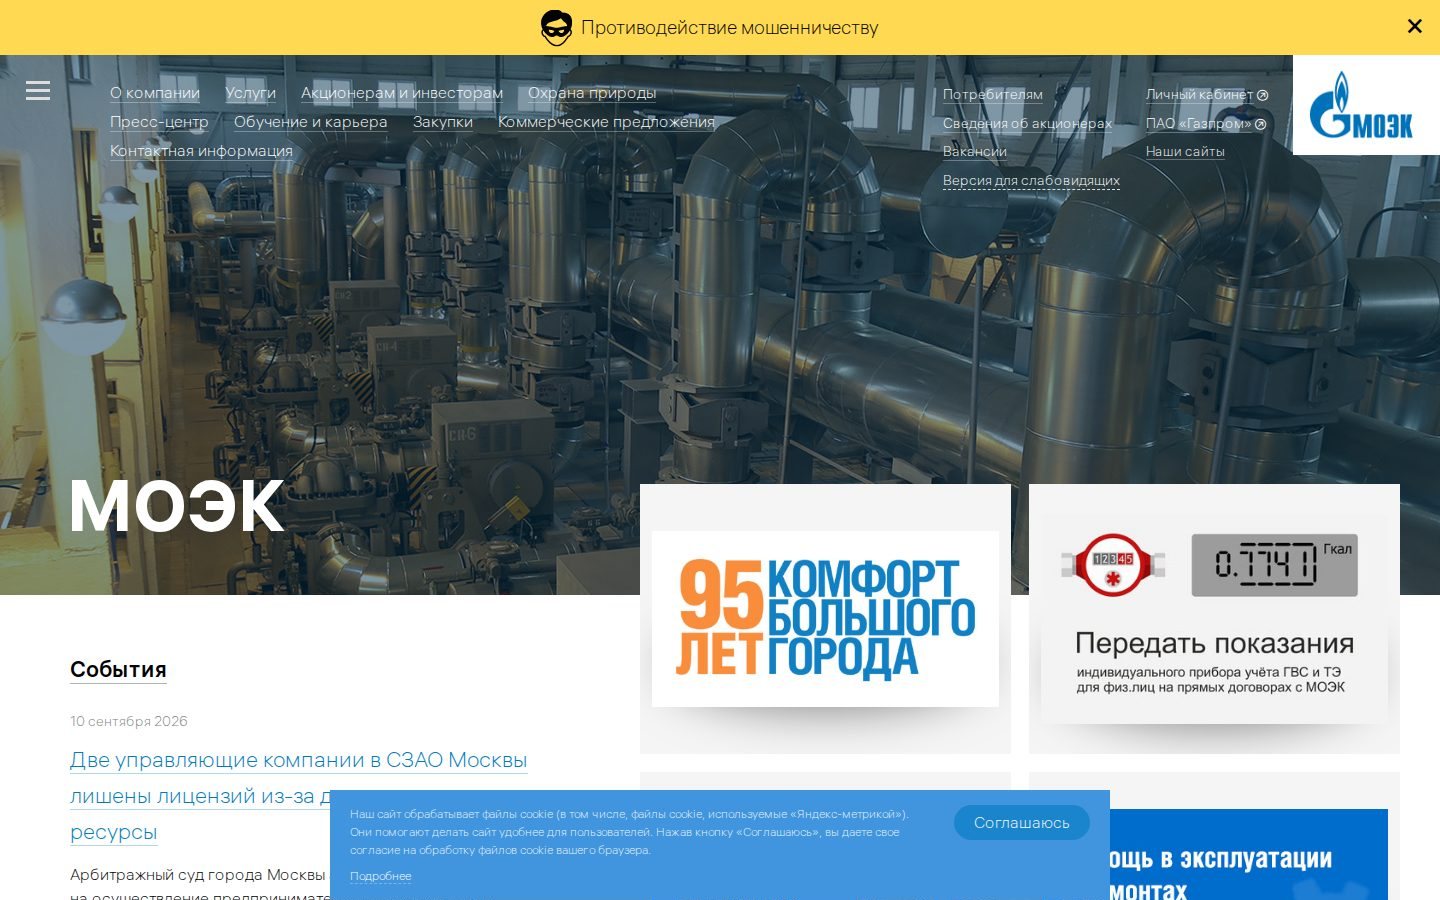Viewport: 1440px width, 900px height.
Task: Click external-link icon next to ПАО «Газпром»
Action: [1260, 124]
